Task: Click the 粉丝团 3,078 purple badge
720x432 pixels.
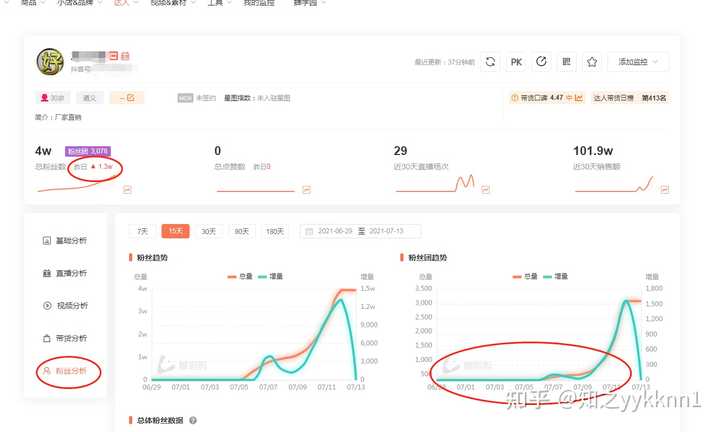Action: pyautogui.click(x=88, y=151)
